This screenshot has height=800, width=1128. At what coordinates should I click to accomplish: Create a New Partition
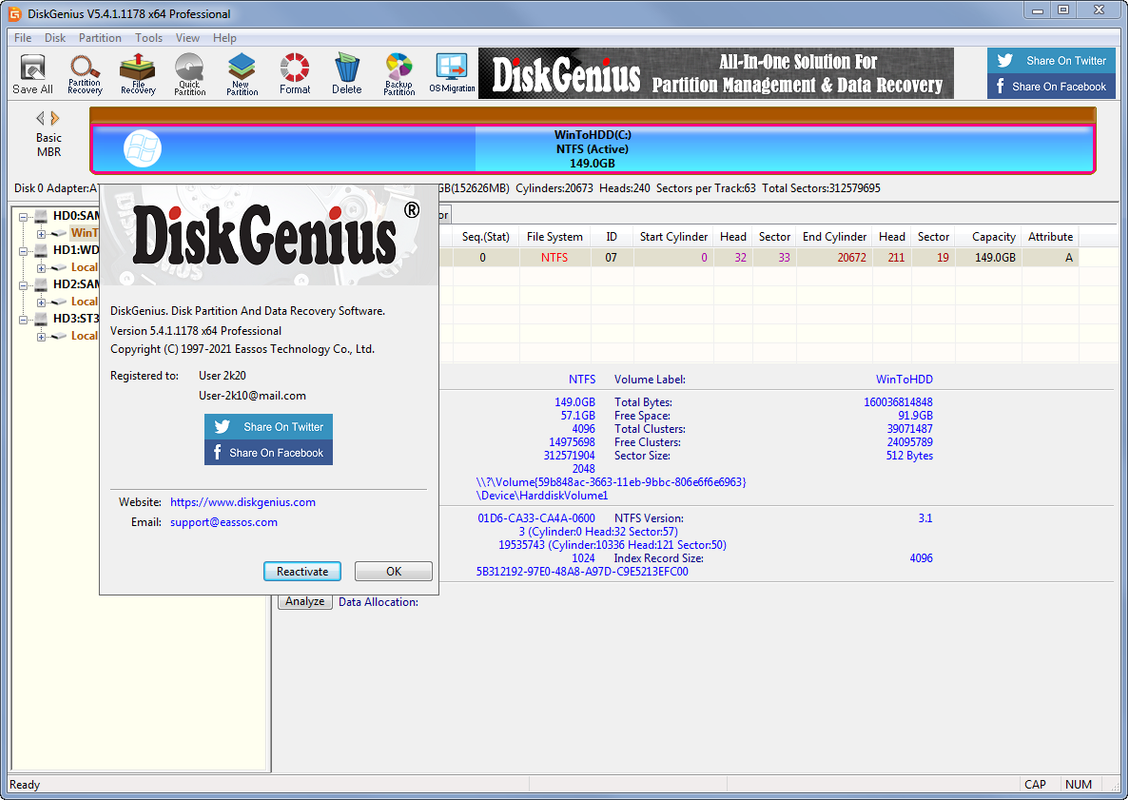click(242, 74)
